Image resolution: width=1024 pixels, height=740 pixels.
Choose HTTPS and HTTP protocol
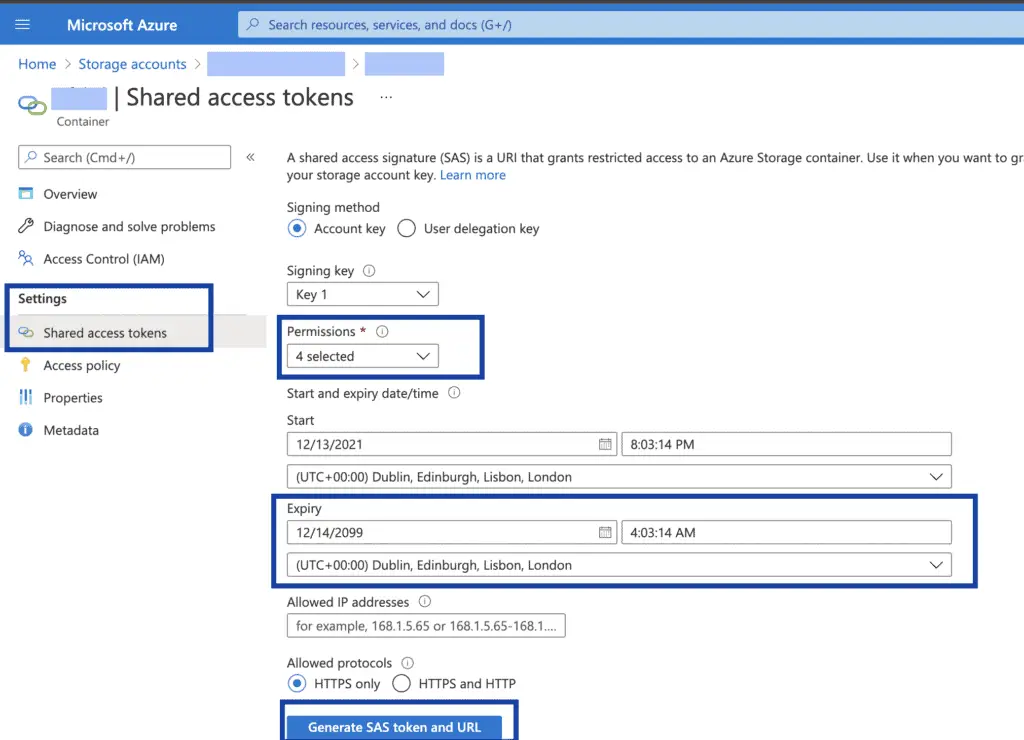402,684
